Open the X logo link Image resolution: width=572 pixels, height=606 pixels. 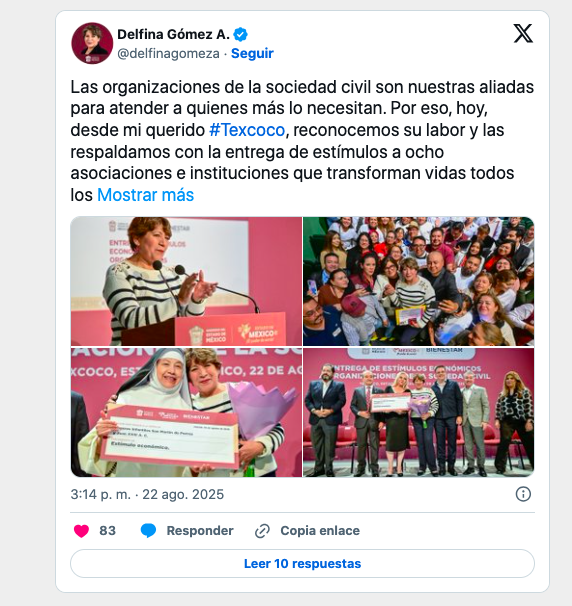click(x=523, y=34)
